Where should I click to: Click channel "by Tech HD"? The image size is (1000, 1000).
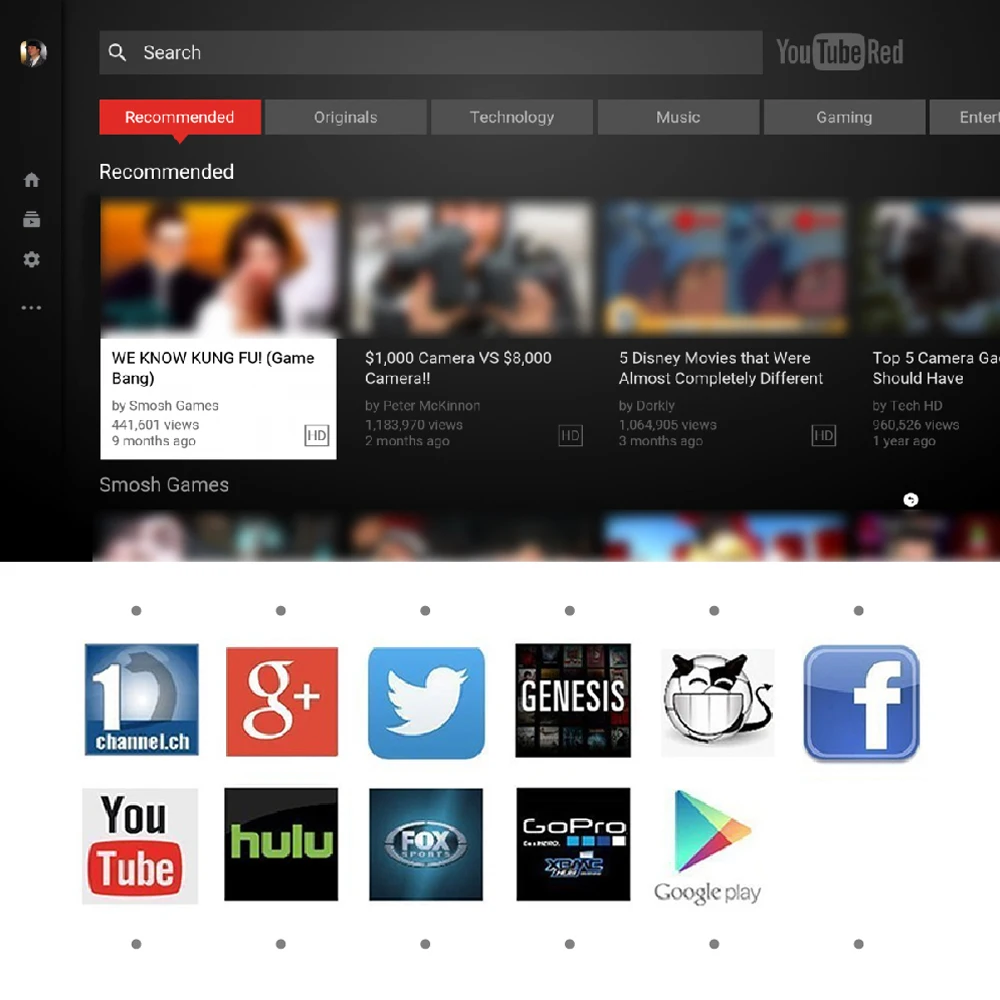907,406
